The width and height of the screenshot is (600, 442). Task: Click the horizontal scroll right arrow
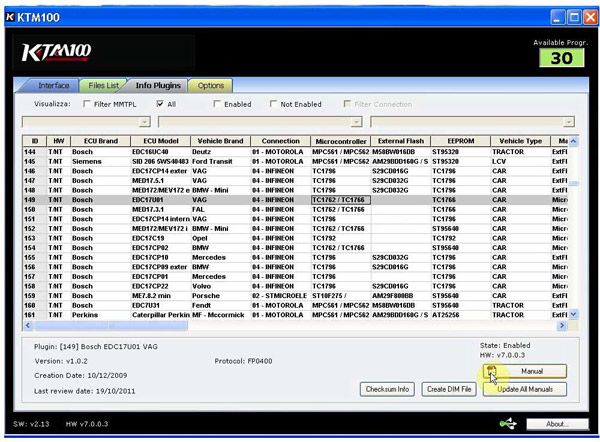click(562, 325)
